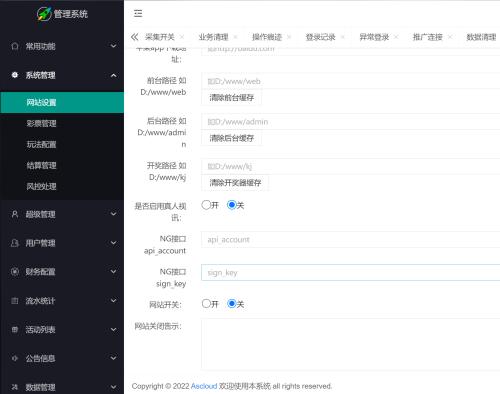
Task: Close the 业务清理 tab
Action: coord(235,37)
